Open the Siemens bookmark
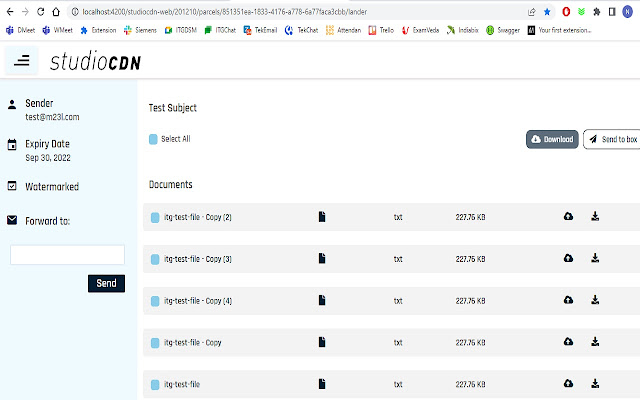640x400 pixels. point(140,30)
